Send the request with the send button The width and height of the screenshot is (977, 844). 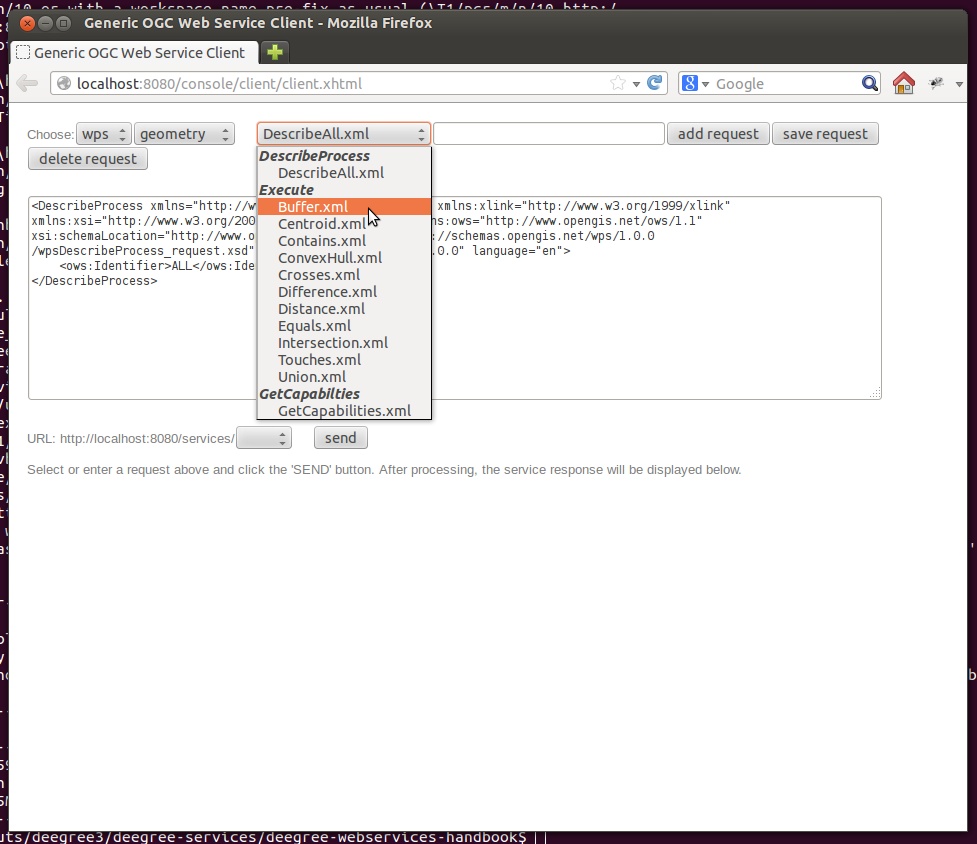(340, 438)
